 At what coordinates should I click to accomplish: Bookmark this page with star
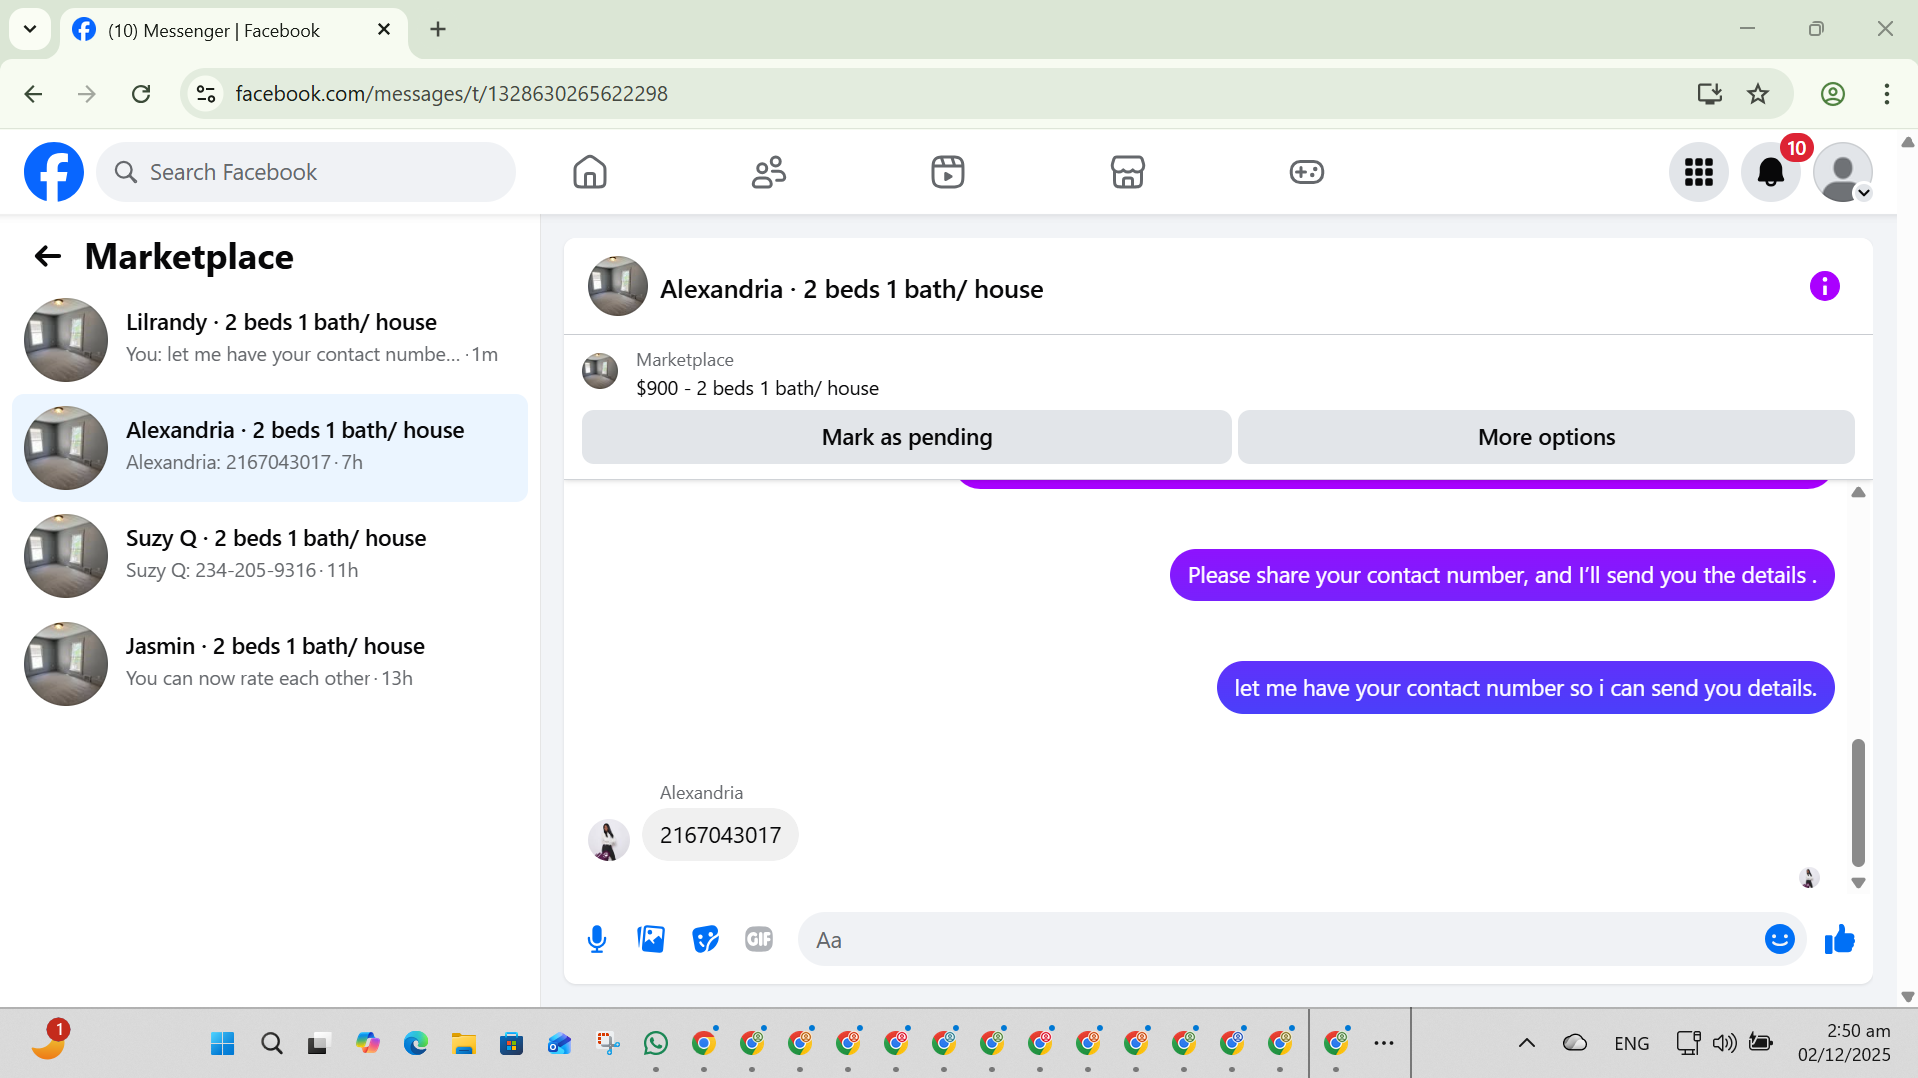(x=1757, y=94)
